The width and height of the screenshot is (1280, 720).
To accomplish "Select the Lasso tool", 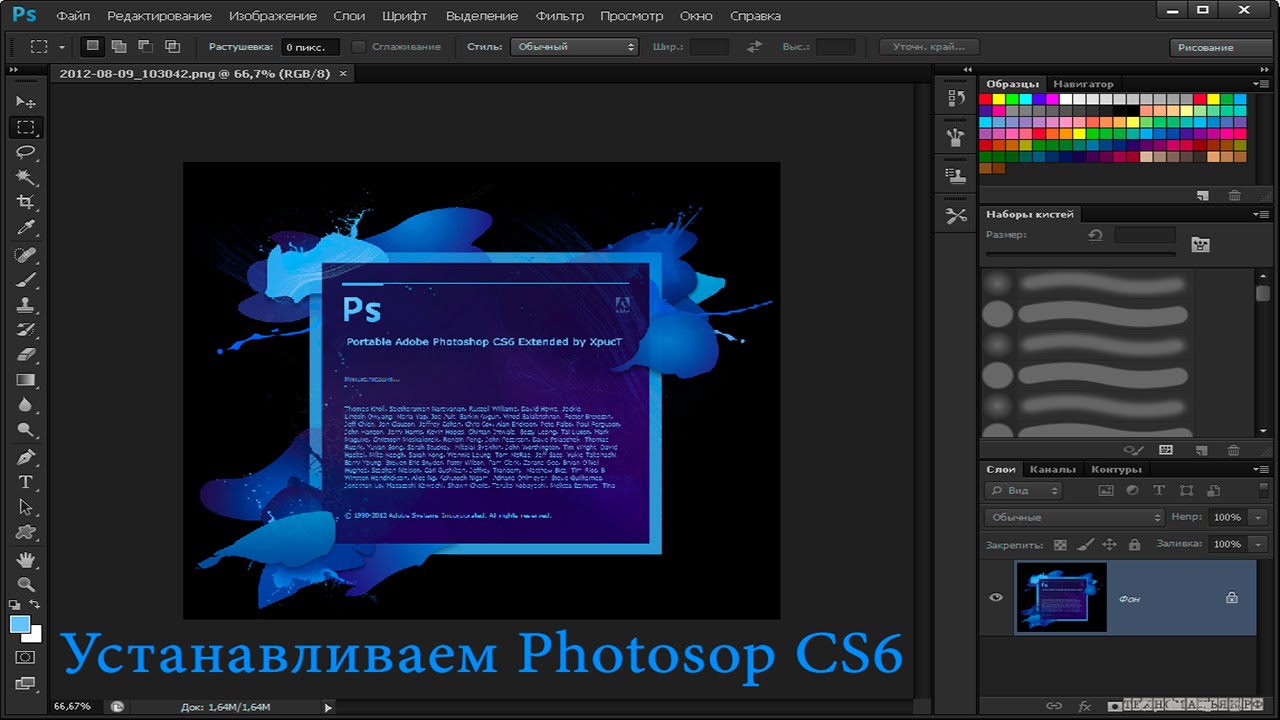I will 26,152.
